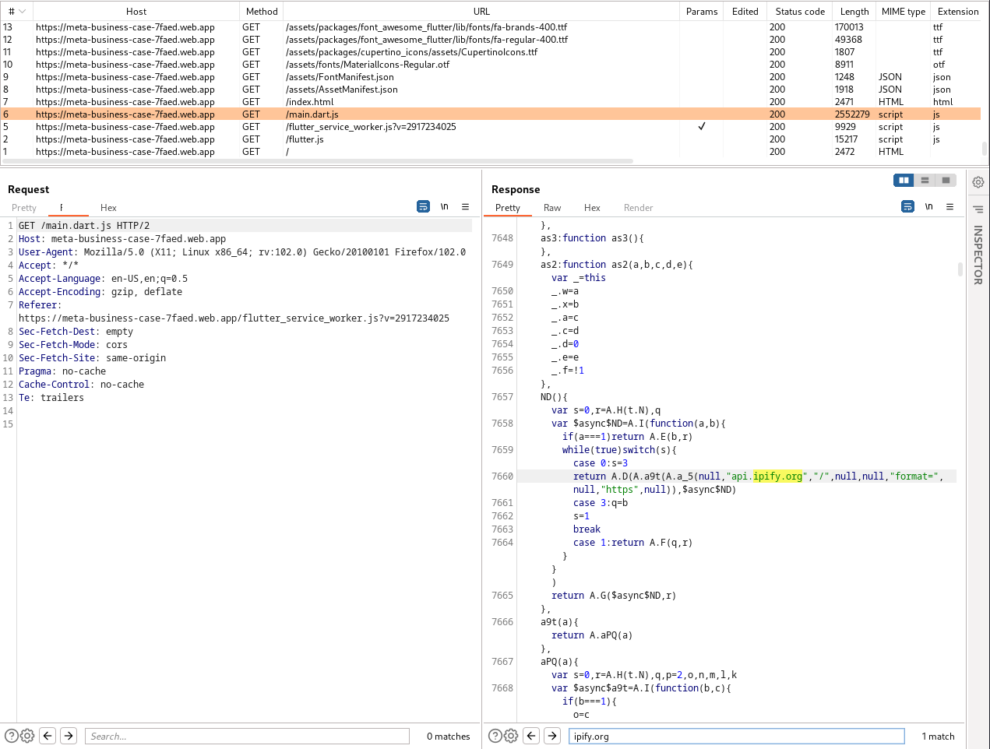The height and width of the screenshot is (749, 990).
Task: Toggle non-printable chars (\n) in Response
Action: pos(929,207)
